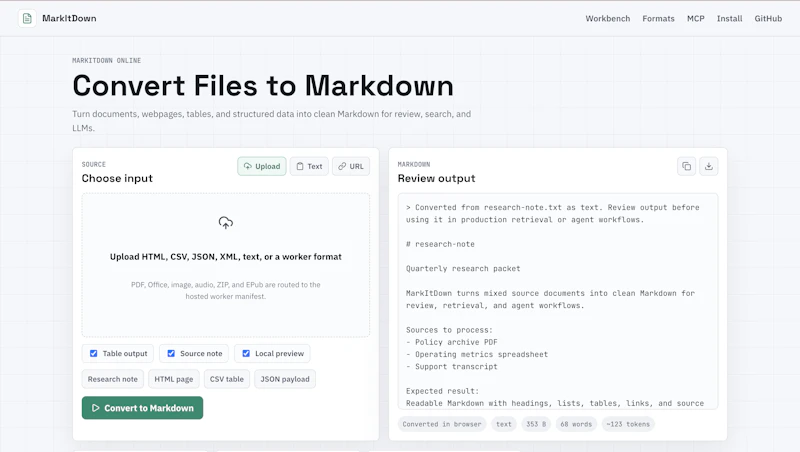Click the cloud upload icon in drop zone
Viewport: 800px width, 452px height.
[x=226, y=223]
